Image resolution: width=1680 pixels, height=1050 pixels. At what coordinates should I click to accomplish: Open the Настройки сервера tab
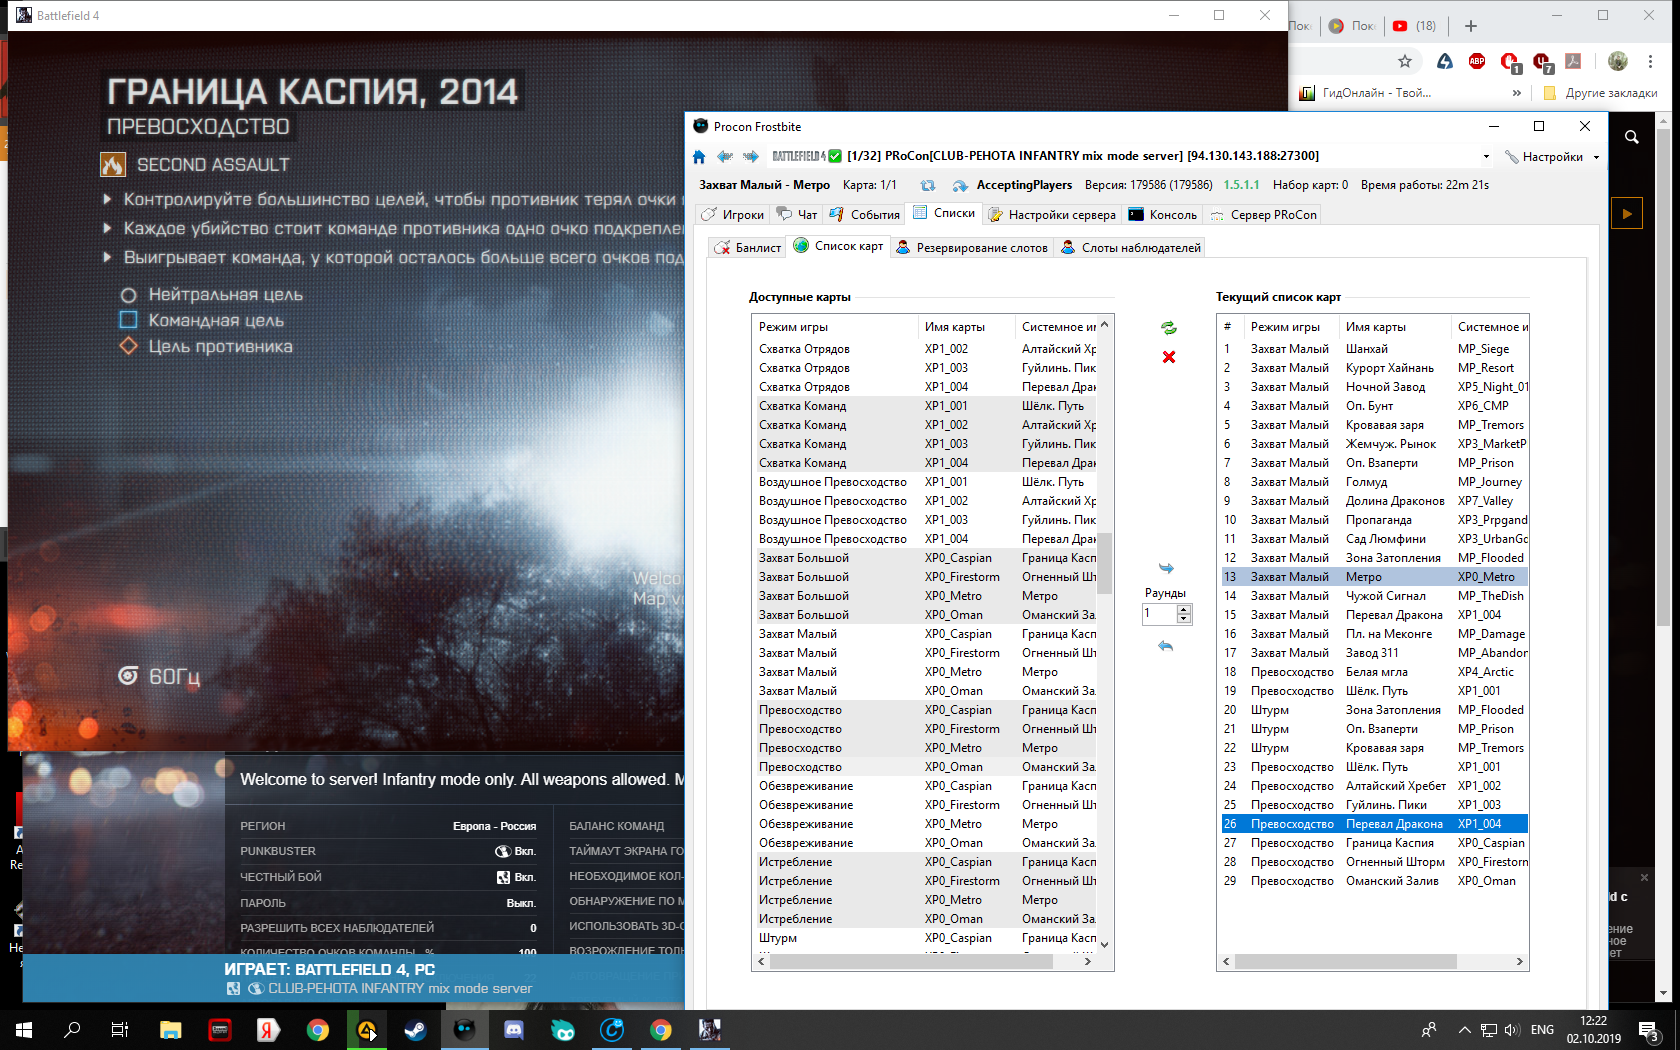click(x=1052, y=215)
